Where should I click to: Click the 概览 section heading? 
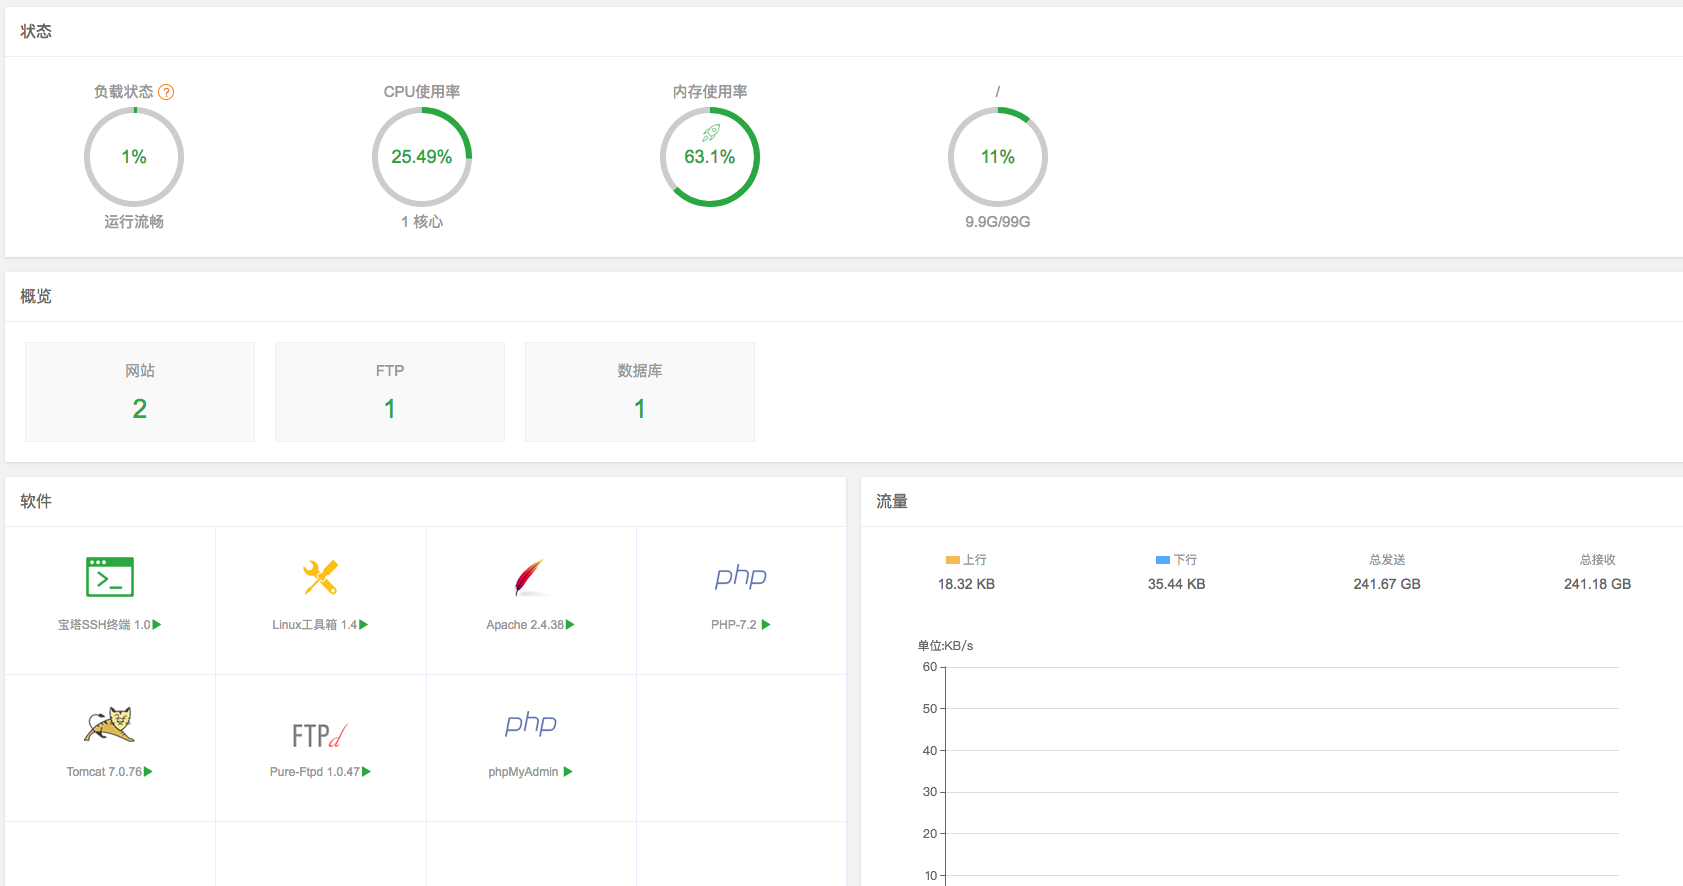pos(36,297)
